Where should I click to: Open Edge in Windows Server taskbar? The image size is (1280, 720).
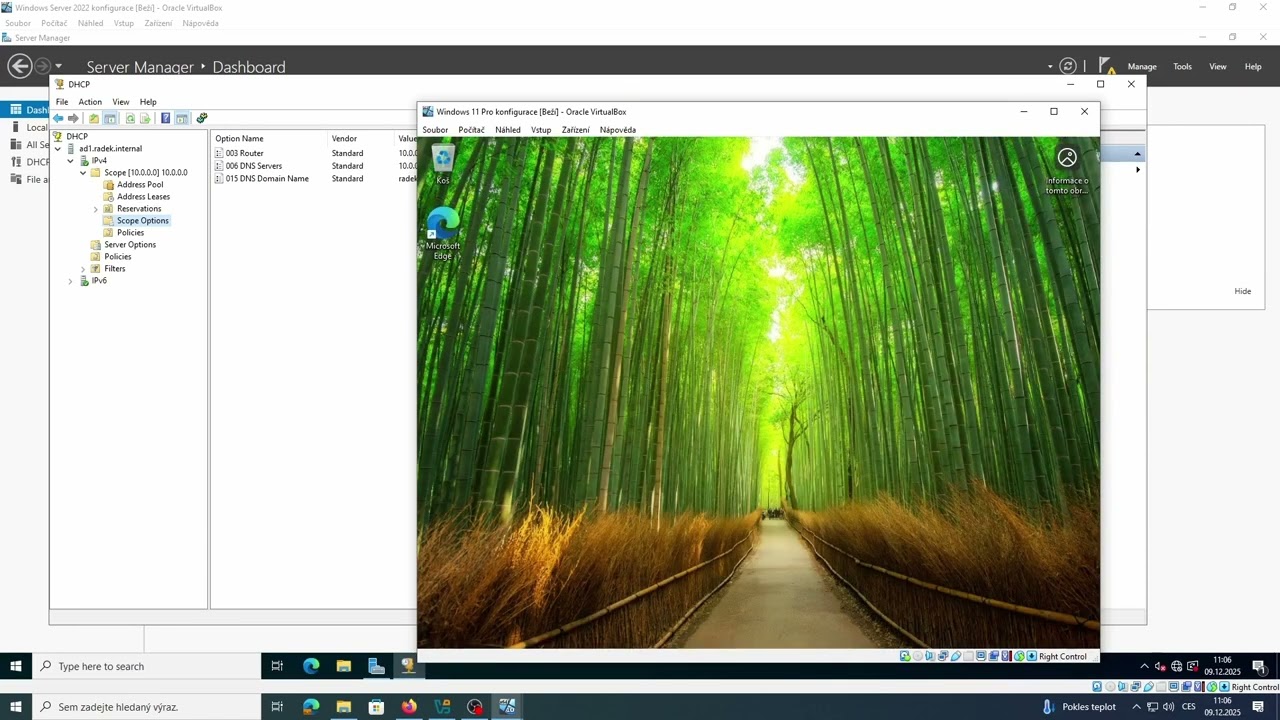click(x=311, y=666)
